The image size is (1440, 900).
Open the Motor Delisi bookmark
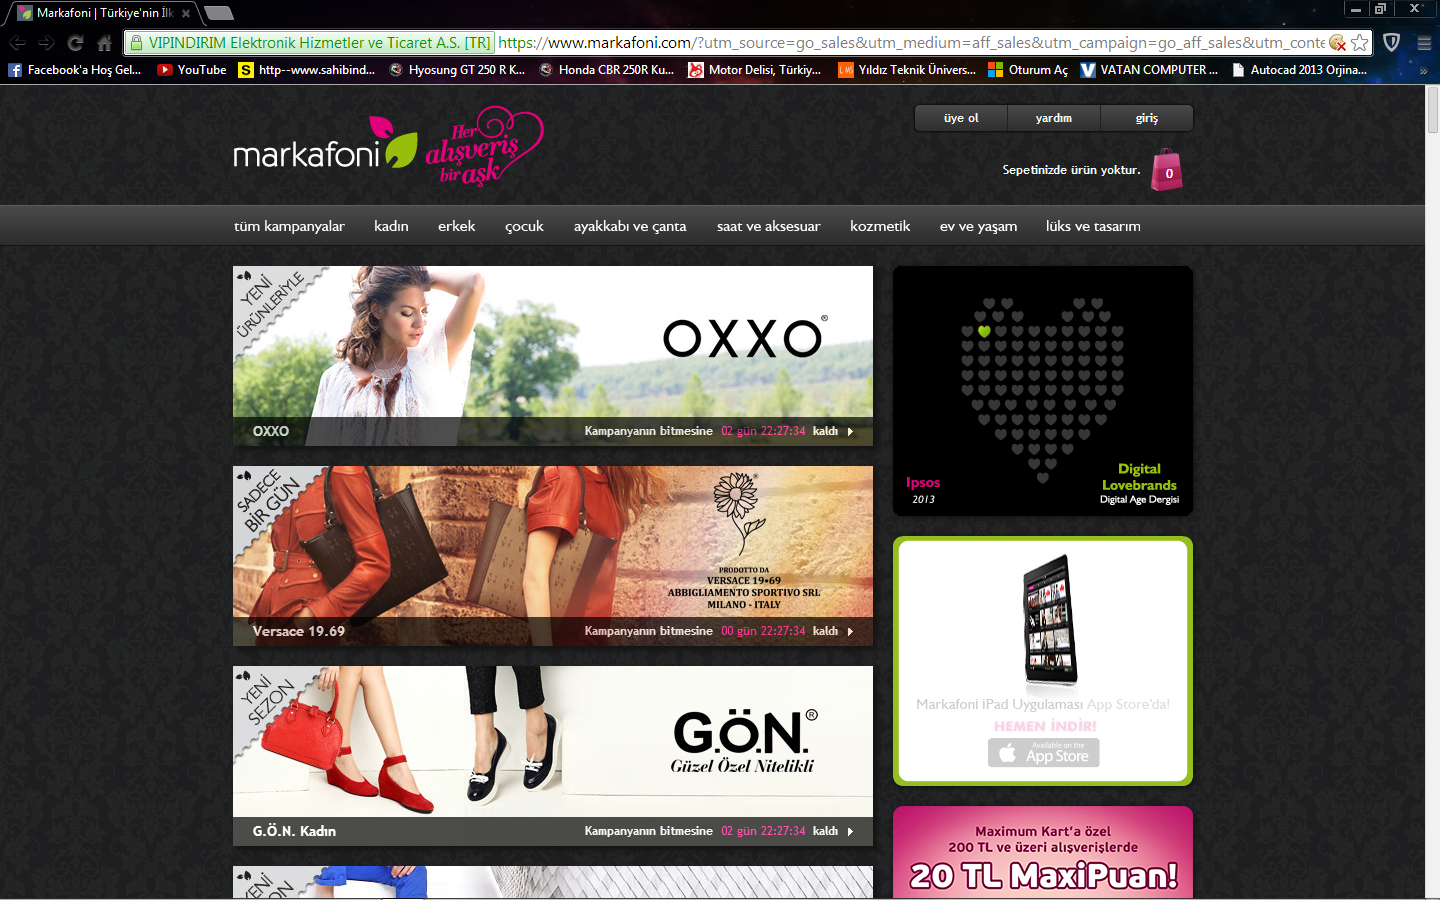[755, 70]
